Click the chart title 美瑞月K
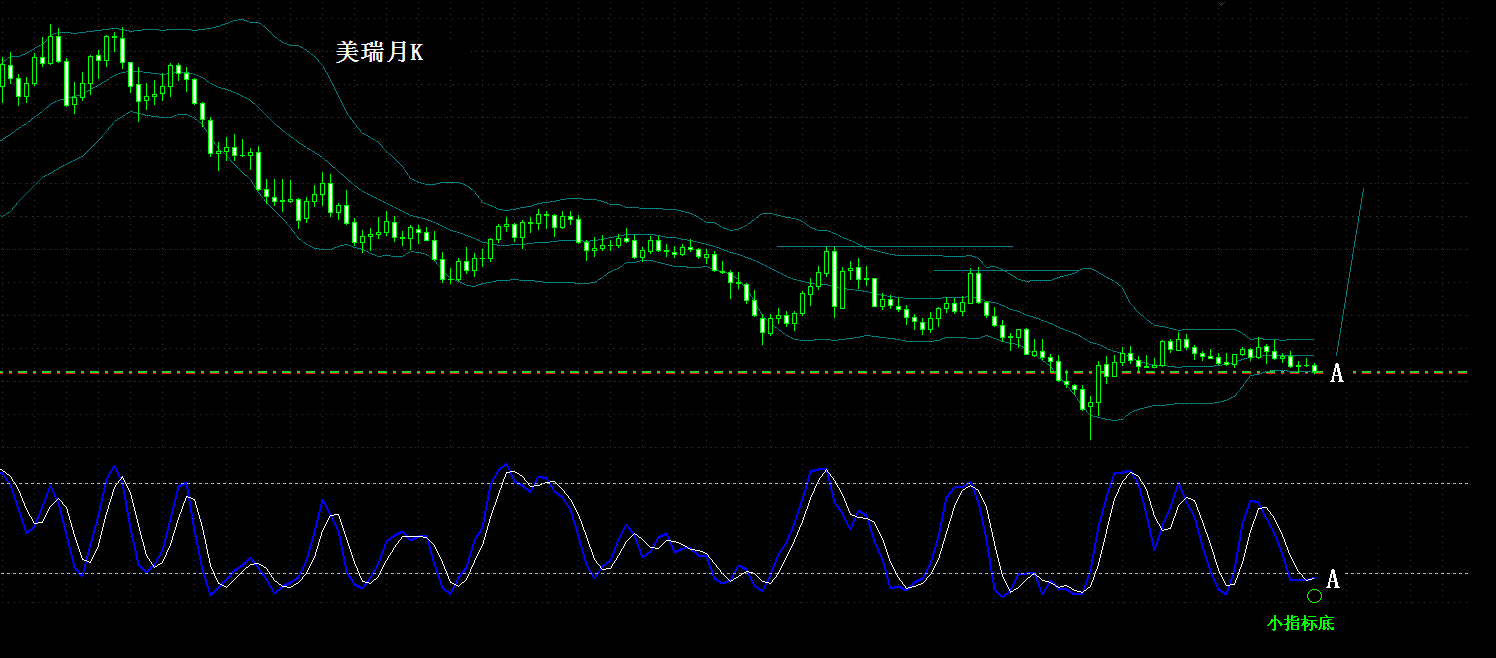The width and height of the screenshot is (1496, 658). pyautogui.click(x=379, y=53)
